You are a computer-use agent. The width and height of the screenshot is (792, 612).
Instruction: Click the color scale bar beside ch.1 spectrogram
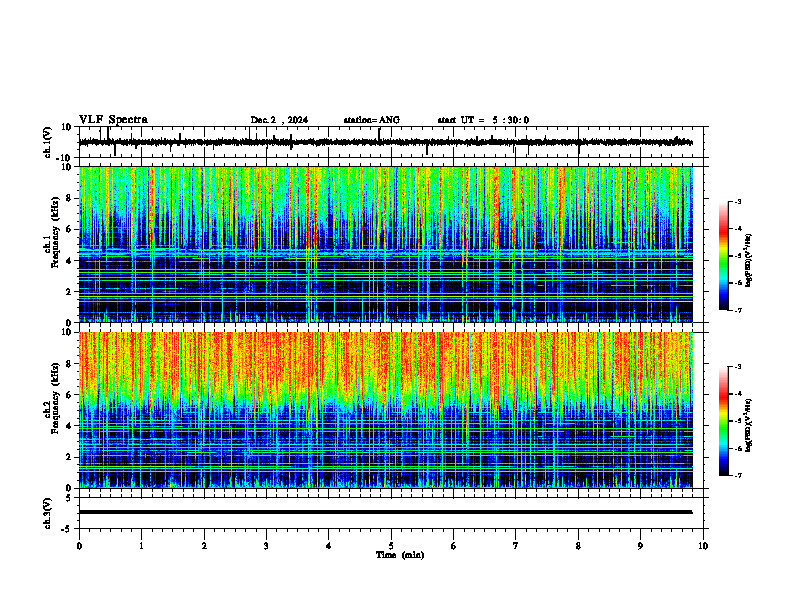click(723, 256)
